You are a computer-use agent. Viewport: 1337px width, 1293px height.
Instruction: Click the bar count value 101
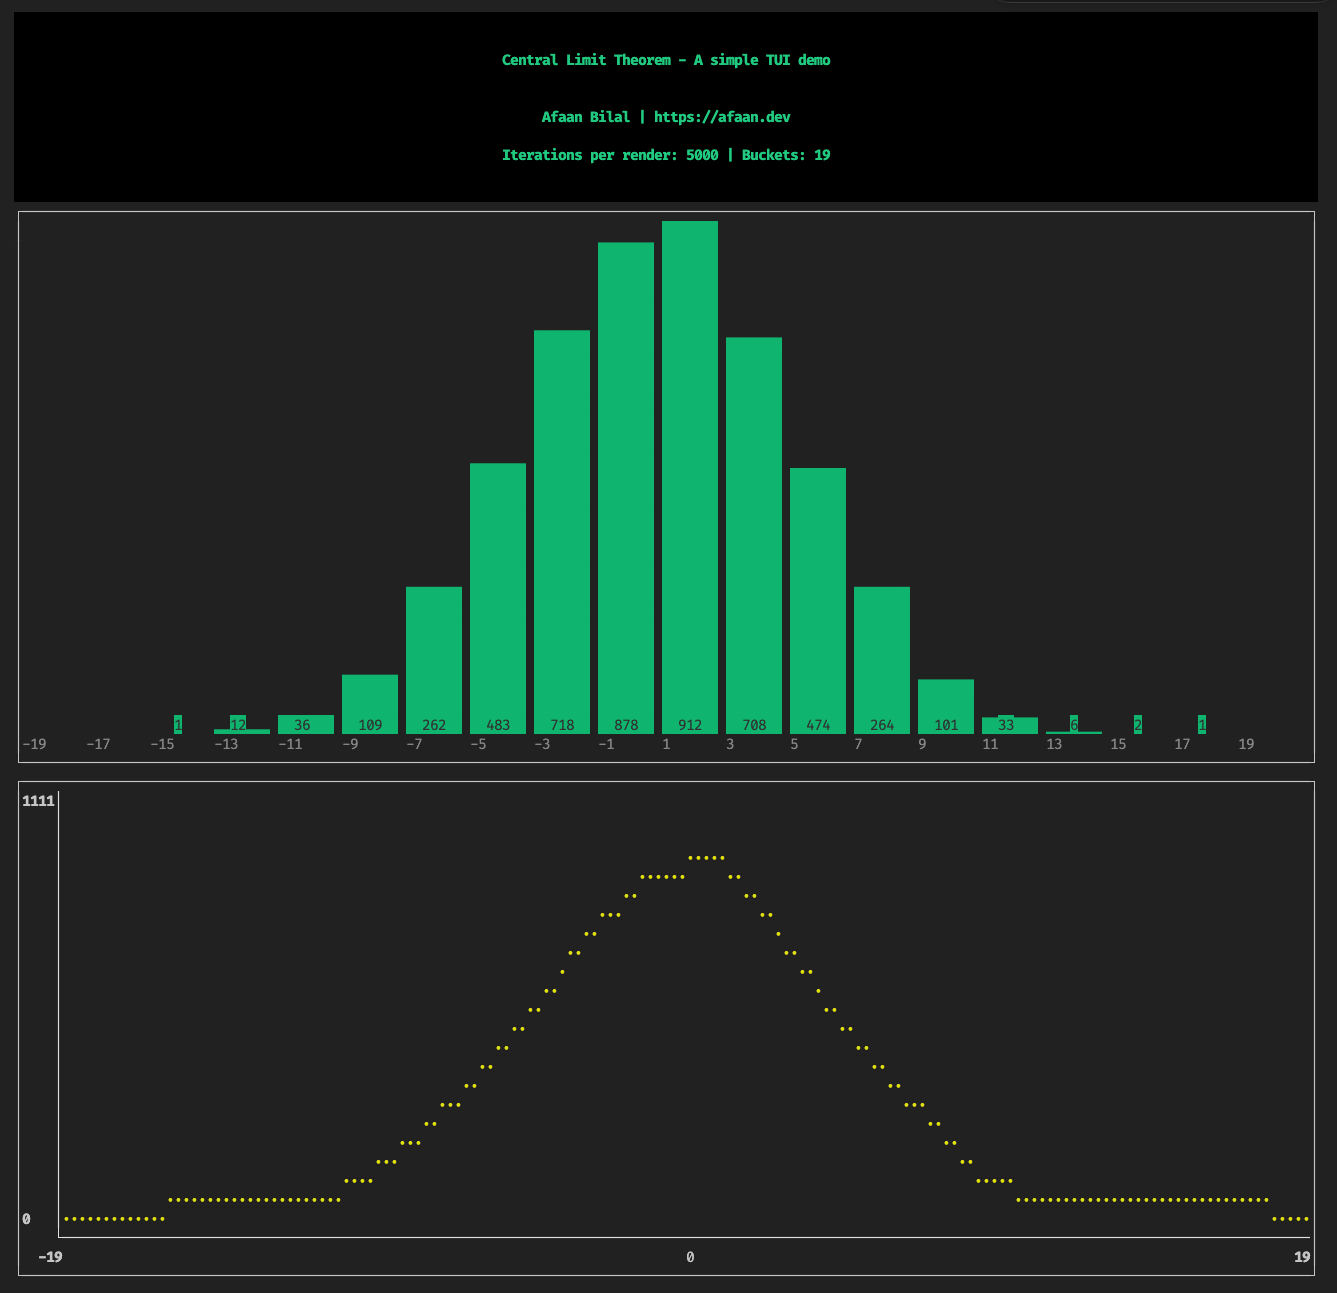tap(946, 725)
